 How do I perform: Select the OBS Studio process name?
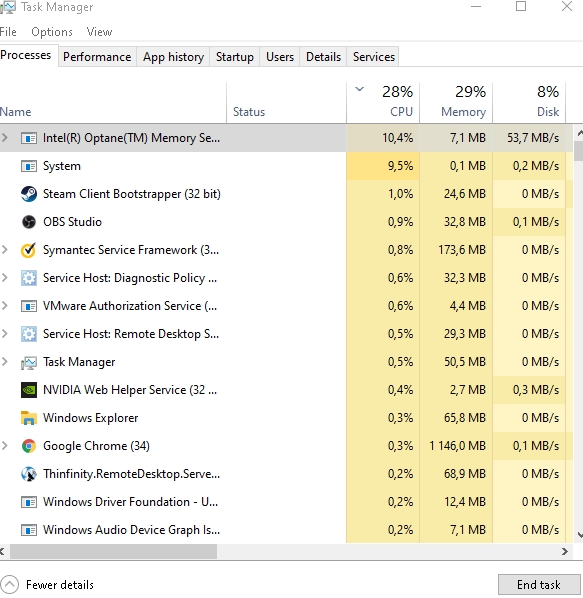[x=72, y=222]
